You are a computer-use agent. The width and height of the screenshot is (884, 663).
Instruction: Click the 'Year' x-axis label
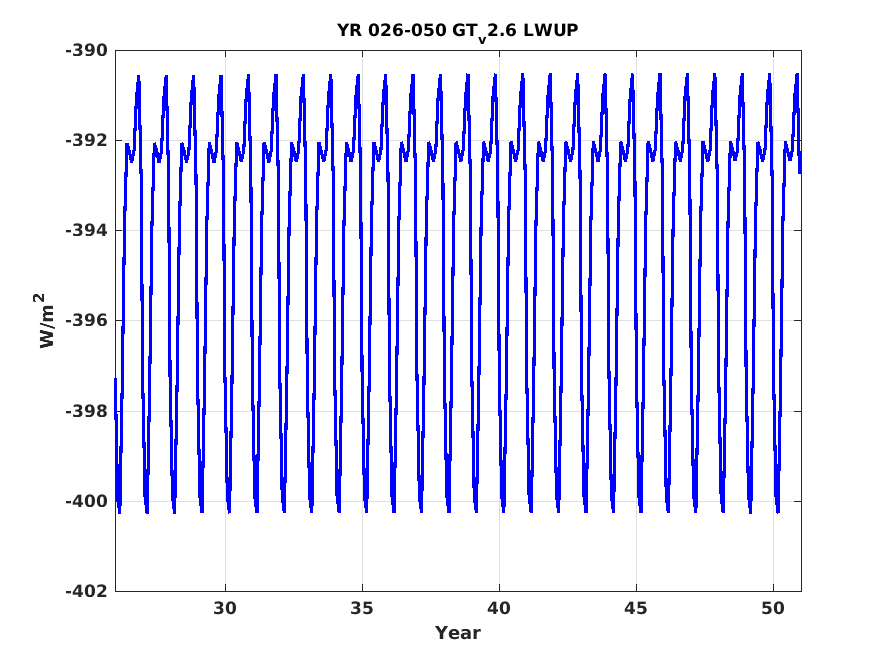click(457, 633)
